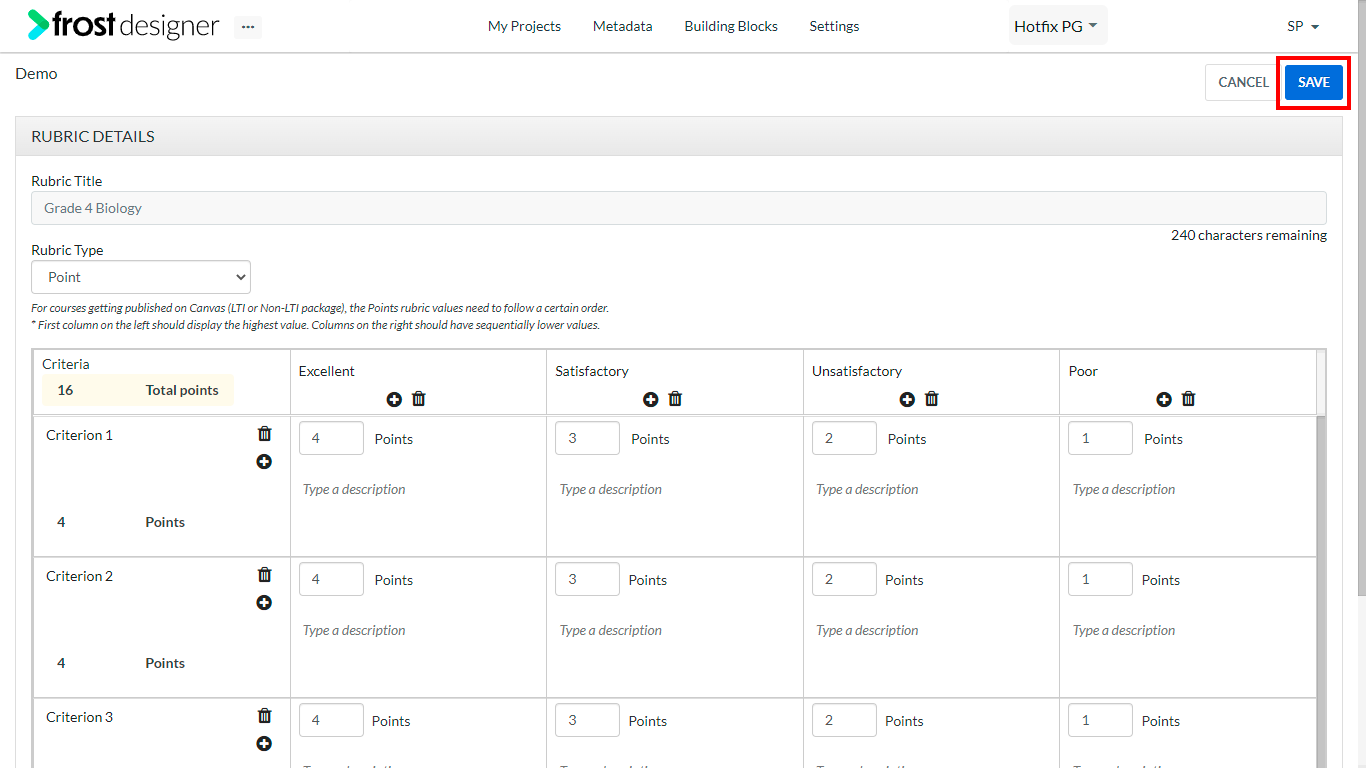The width and height of the screenshot is (1366, 768).
Task: Delete the Satisfactory column
Action: pos(675,399)
